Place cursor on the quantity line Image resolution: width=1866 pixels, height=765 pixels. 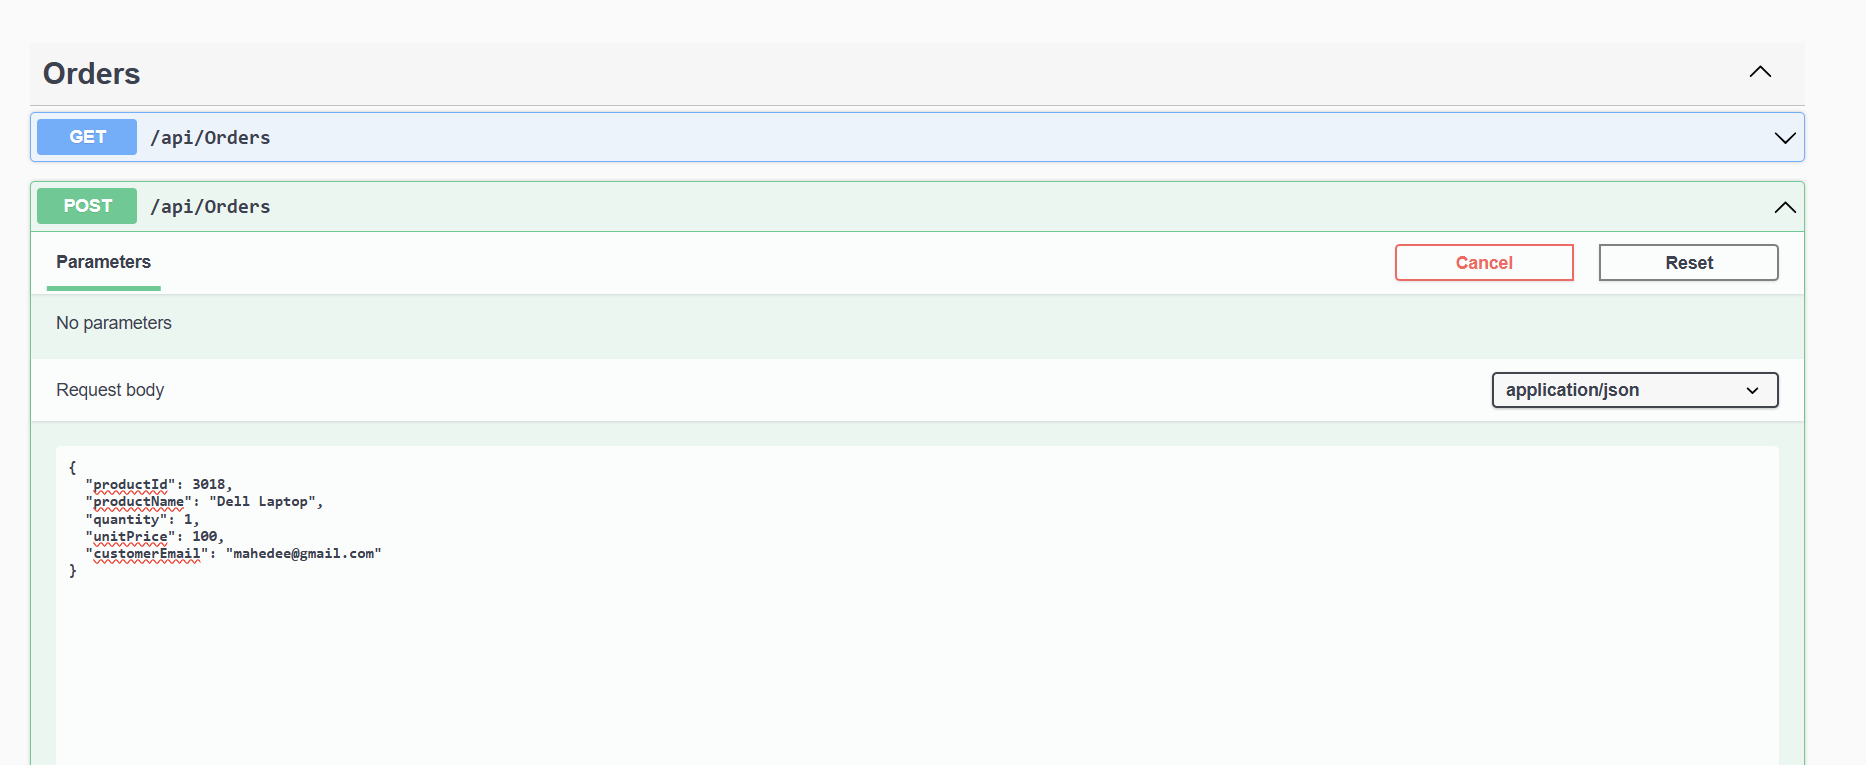142,520
